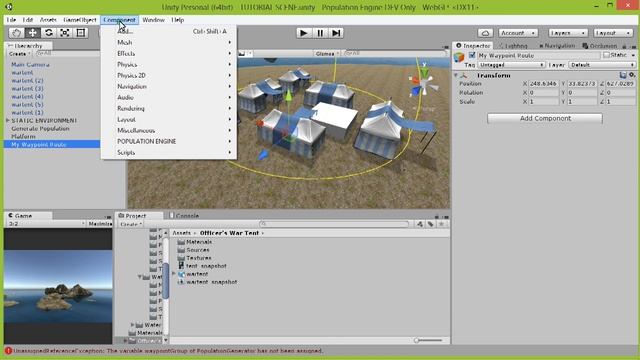
Task: Click the Play button
Action: pyautogui.click(x=303, y=33)
